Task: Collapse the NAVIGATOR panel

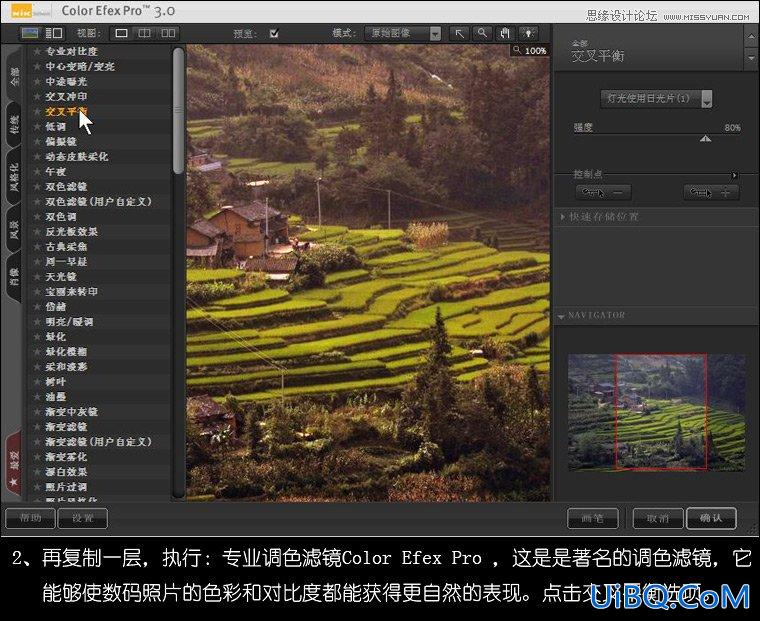Action: (561, 316)
